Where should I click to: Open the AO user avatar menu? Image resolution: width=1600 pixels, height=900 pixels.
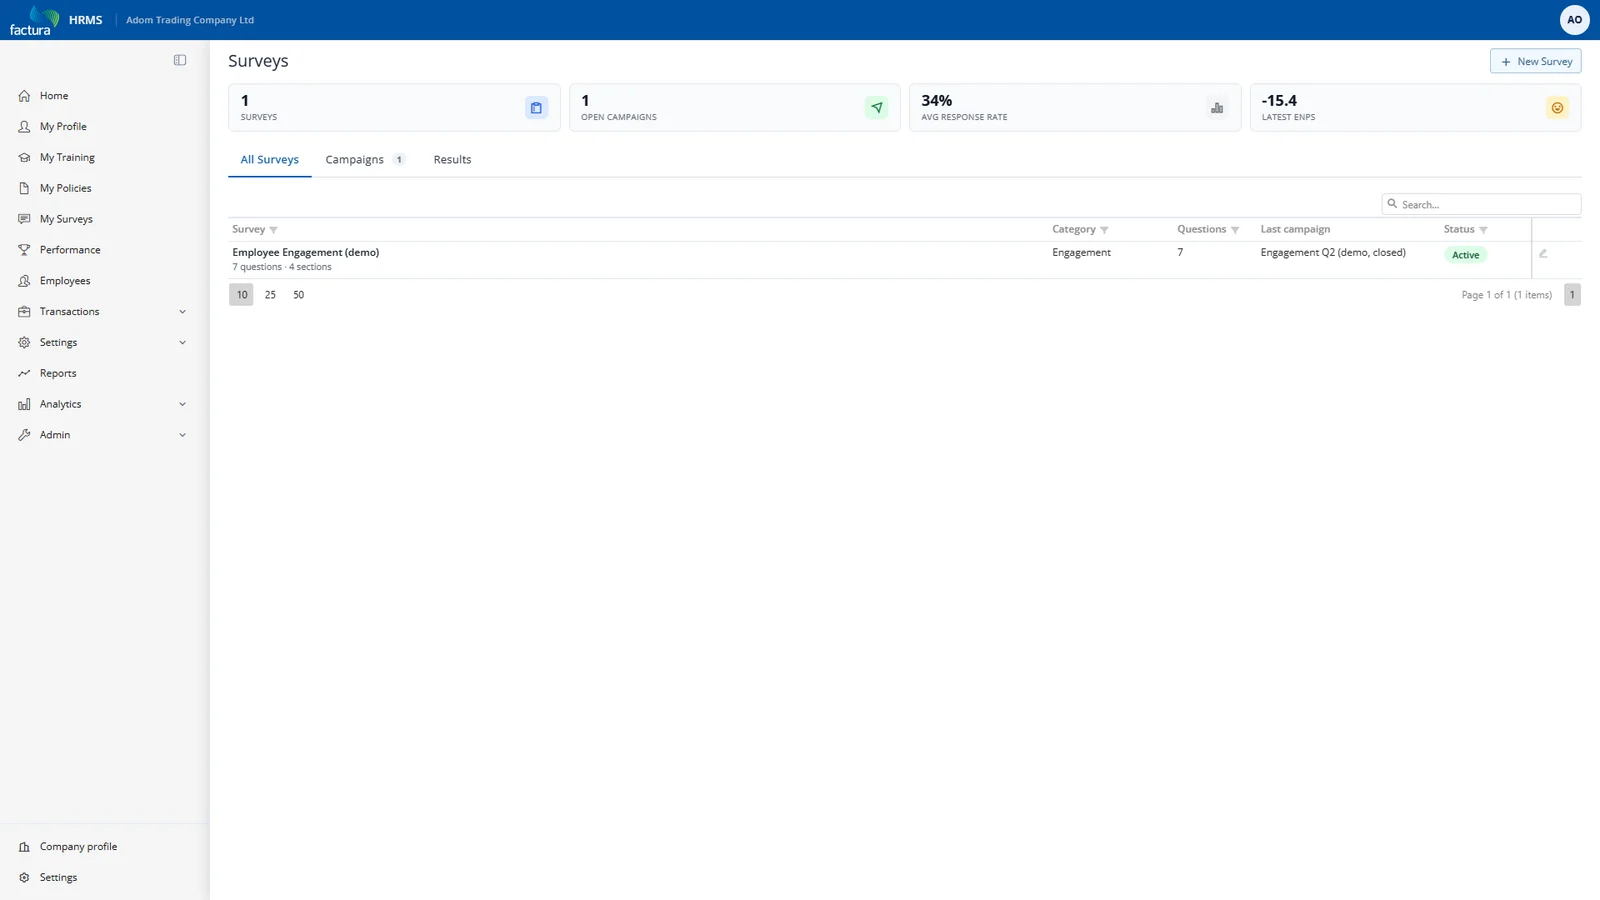[1574, 20]
